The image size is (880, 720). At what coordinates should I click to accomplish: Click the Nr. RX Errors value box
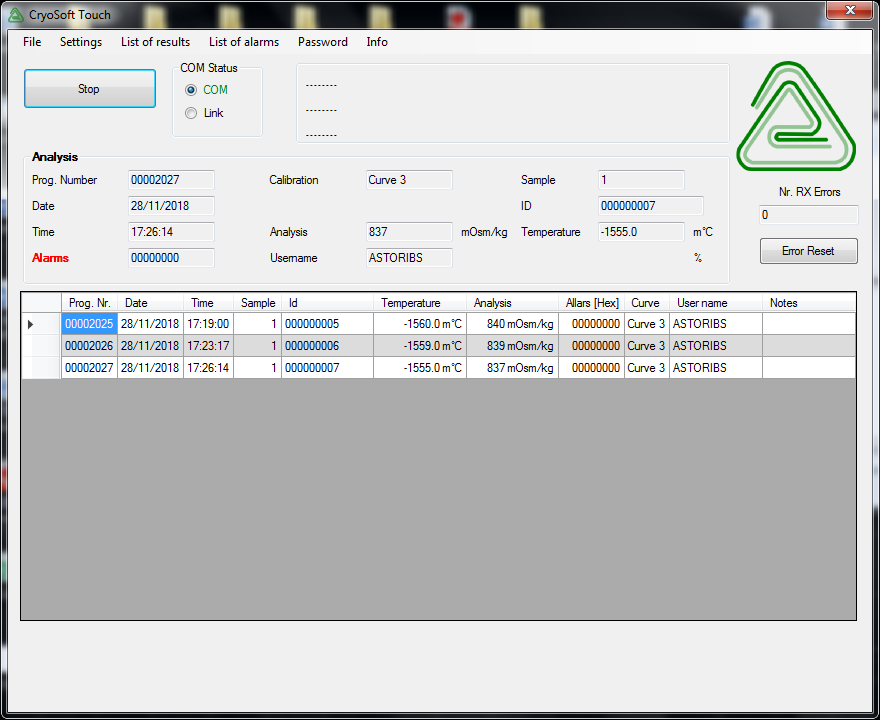tap(808, 214)
